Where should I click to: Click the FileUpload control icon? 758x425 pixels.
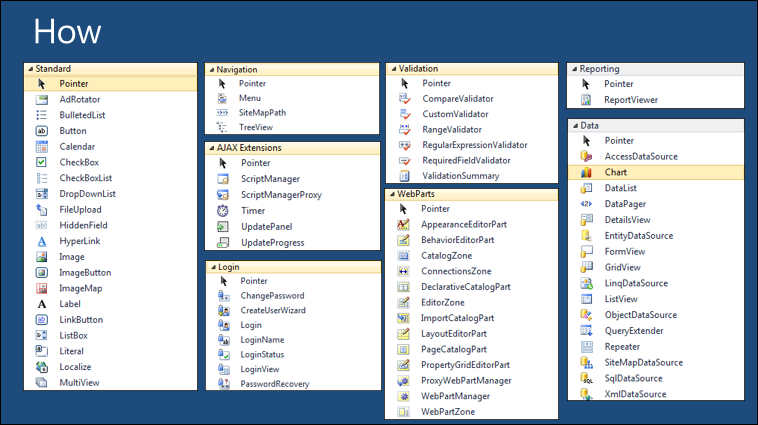tap(42, 209)
